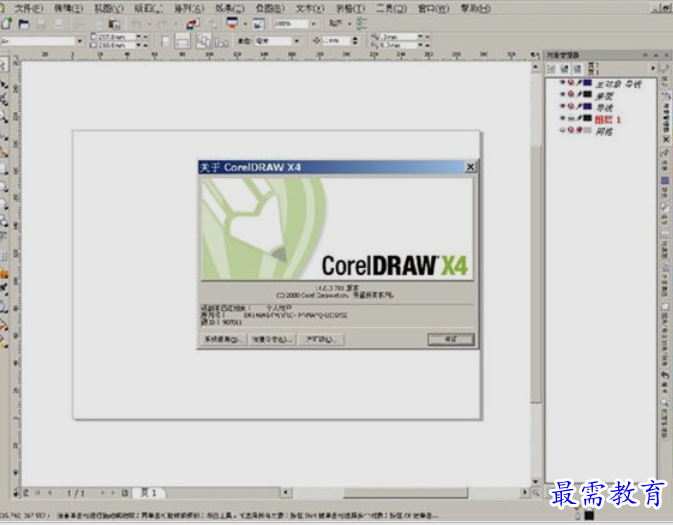Open the 窗口(W) Window menu
673x525 pixels.
click(434, 8)
